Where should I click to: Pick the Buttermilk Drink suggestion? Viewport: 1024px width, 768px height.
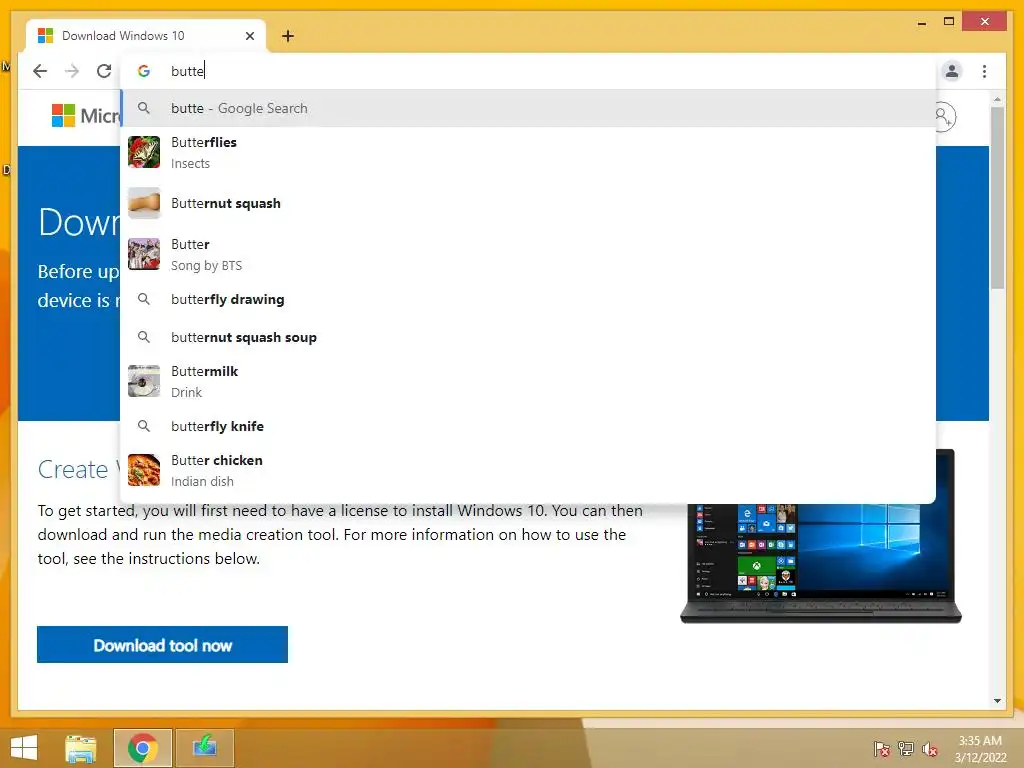pos(528,381)
